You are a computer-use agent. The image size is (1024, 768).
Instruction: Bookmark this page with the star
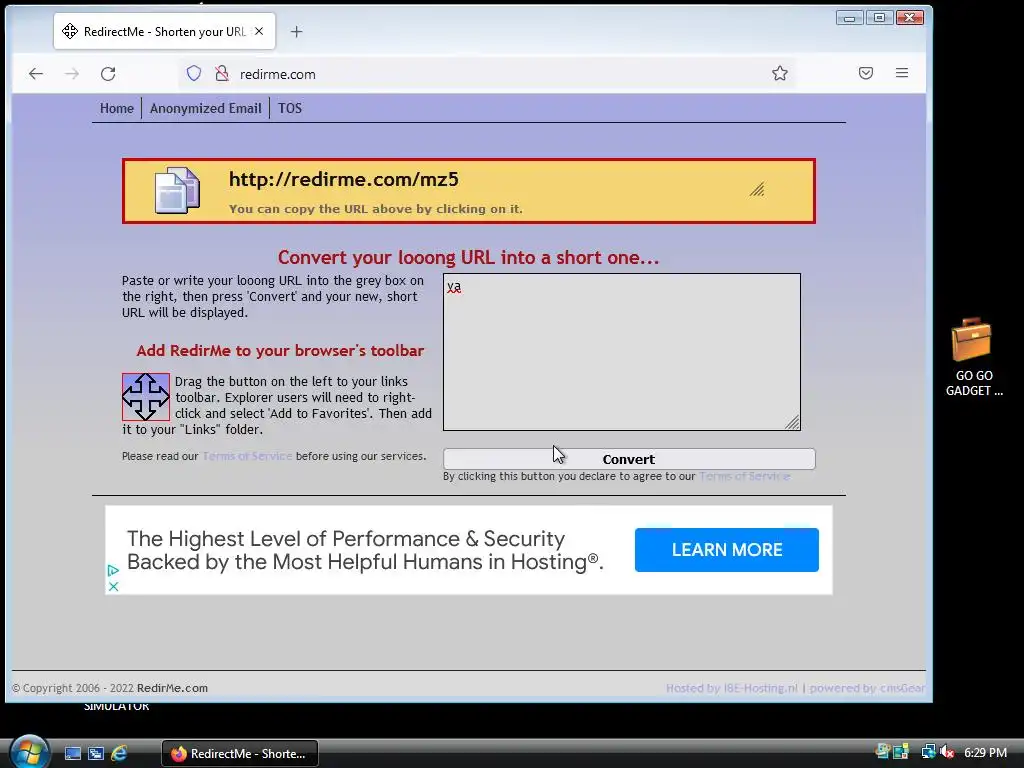(780, 73)
